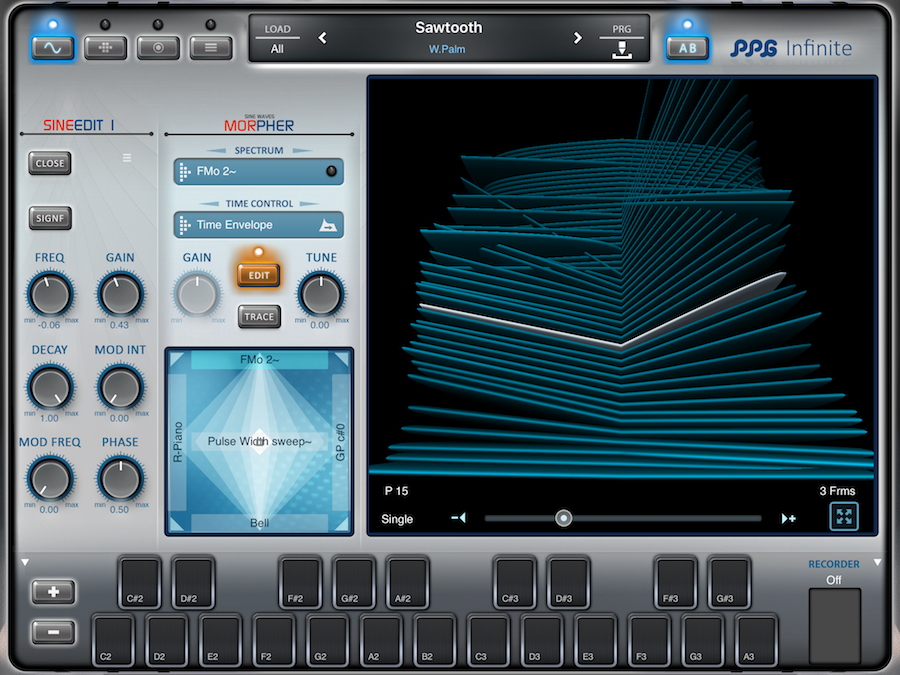Select next spectrum with right arrow
Screen dimensions: 900x675
[302, 150]
